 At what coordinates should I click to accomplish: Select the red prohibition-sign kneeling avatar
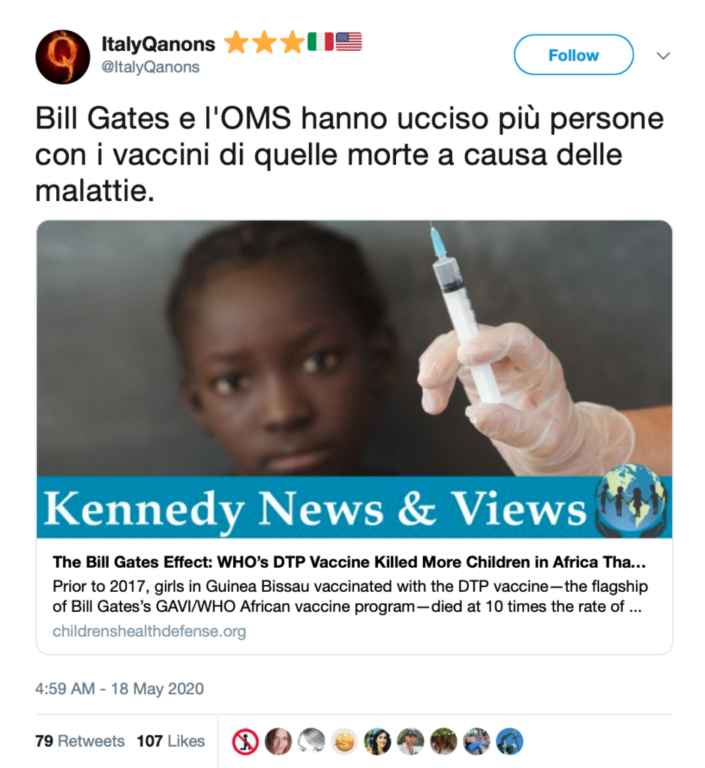coord(245,741)
